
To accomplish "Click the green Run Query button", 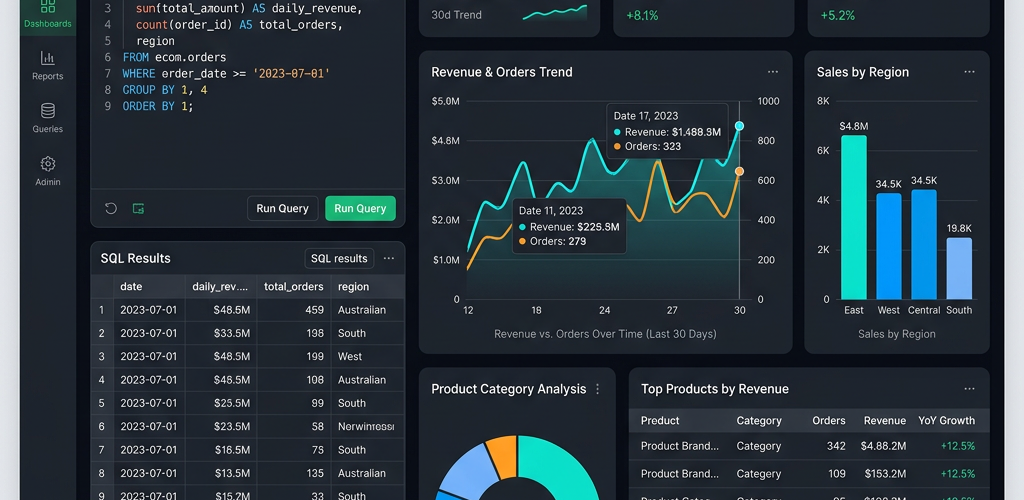I will [x=360, y=208].
